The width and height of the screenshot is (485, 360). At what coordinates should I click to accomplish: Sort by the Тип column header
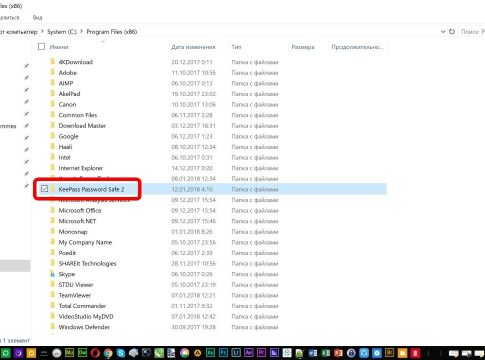pyautogui.click(x=236, y=47)
